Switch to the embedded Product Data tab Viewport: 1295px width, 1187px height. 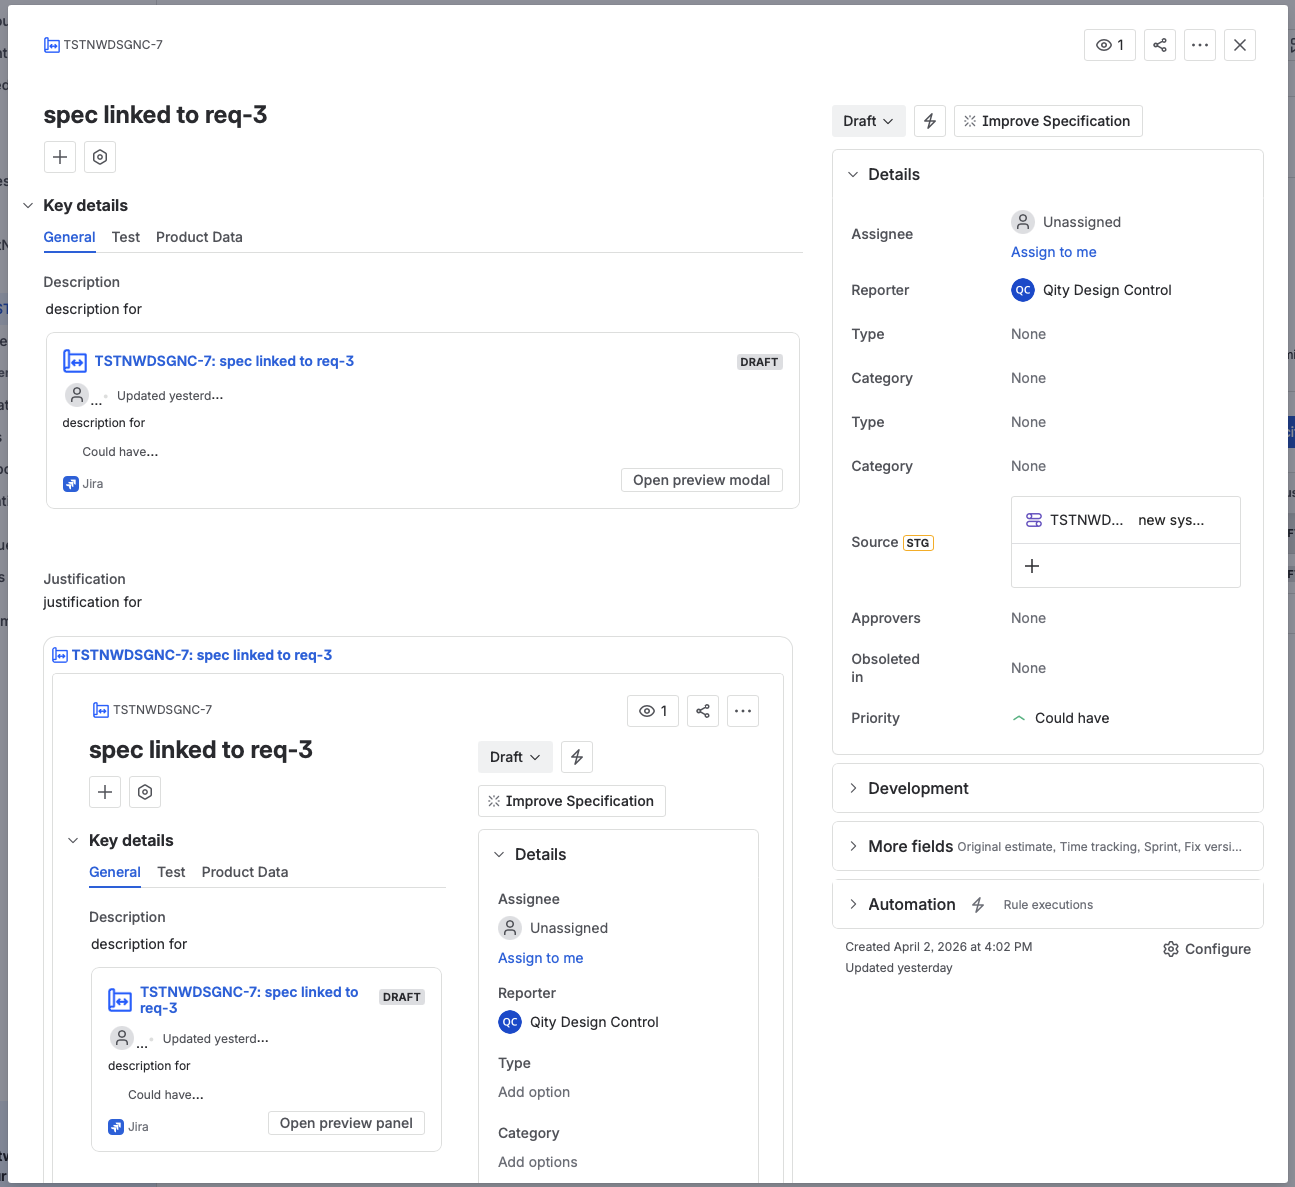(x=245, y=872)
